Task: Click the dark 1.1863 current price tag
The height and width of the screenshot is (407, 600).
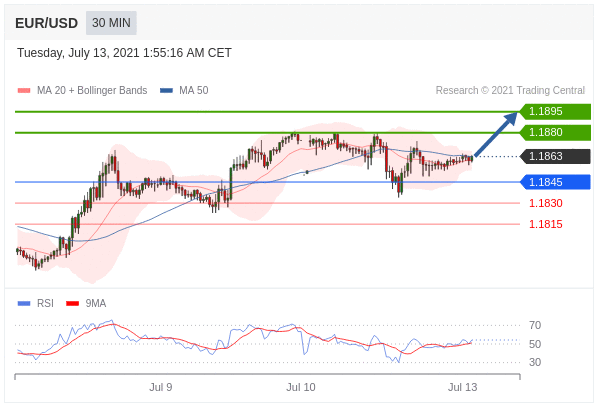Action: [x=555, y=156]
